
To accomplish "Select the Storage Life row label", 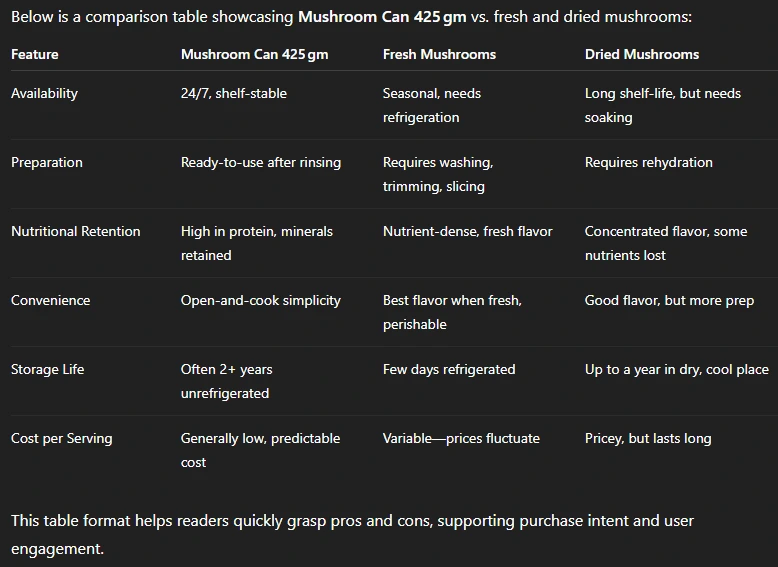I will pos(48,369).
